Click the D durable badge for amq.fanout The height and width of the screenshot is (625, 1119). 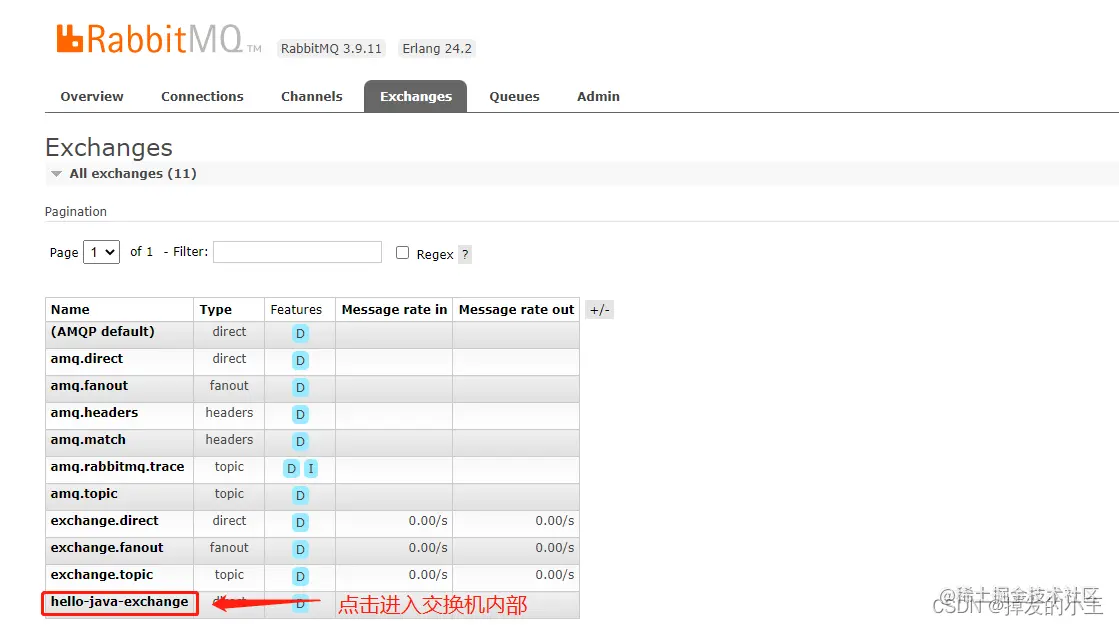tap(300, 387)
